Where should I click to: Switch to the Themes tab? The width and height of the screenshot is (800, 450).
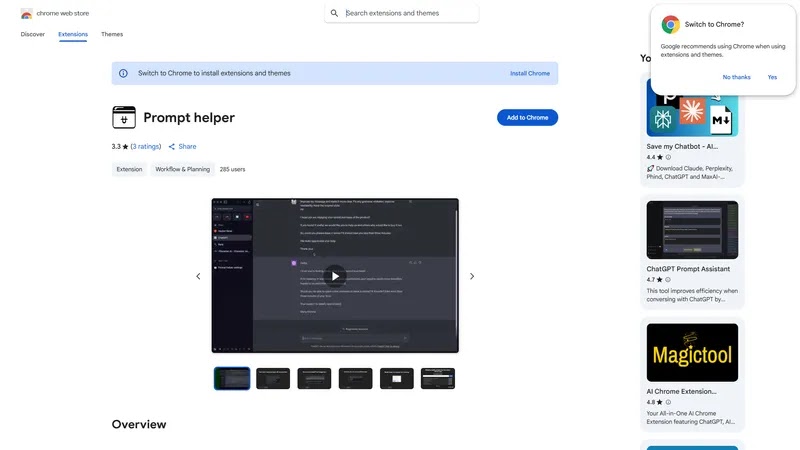pyautogui.click(x=112, y=34)
